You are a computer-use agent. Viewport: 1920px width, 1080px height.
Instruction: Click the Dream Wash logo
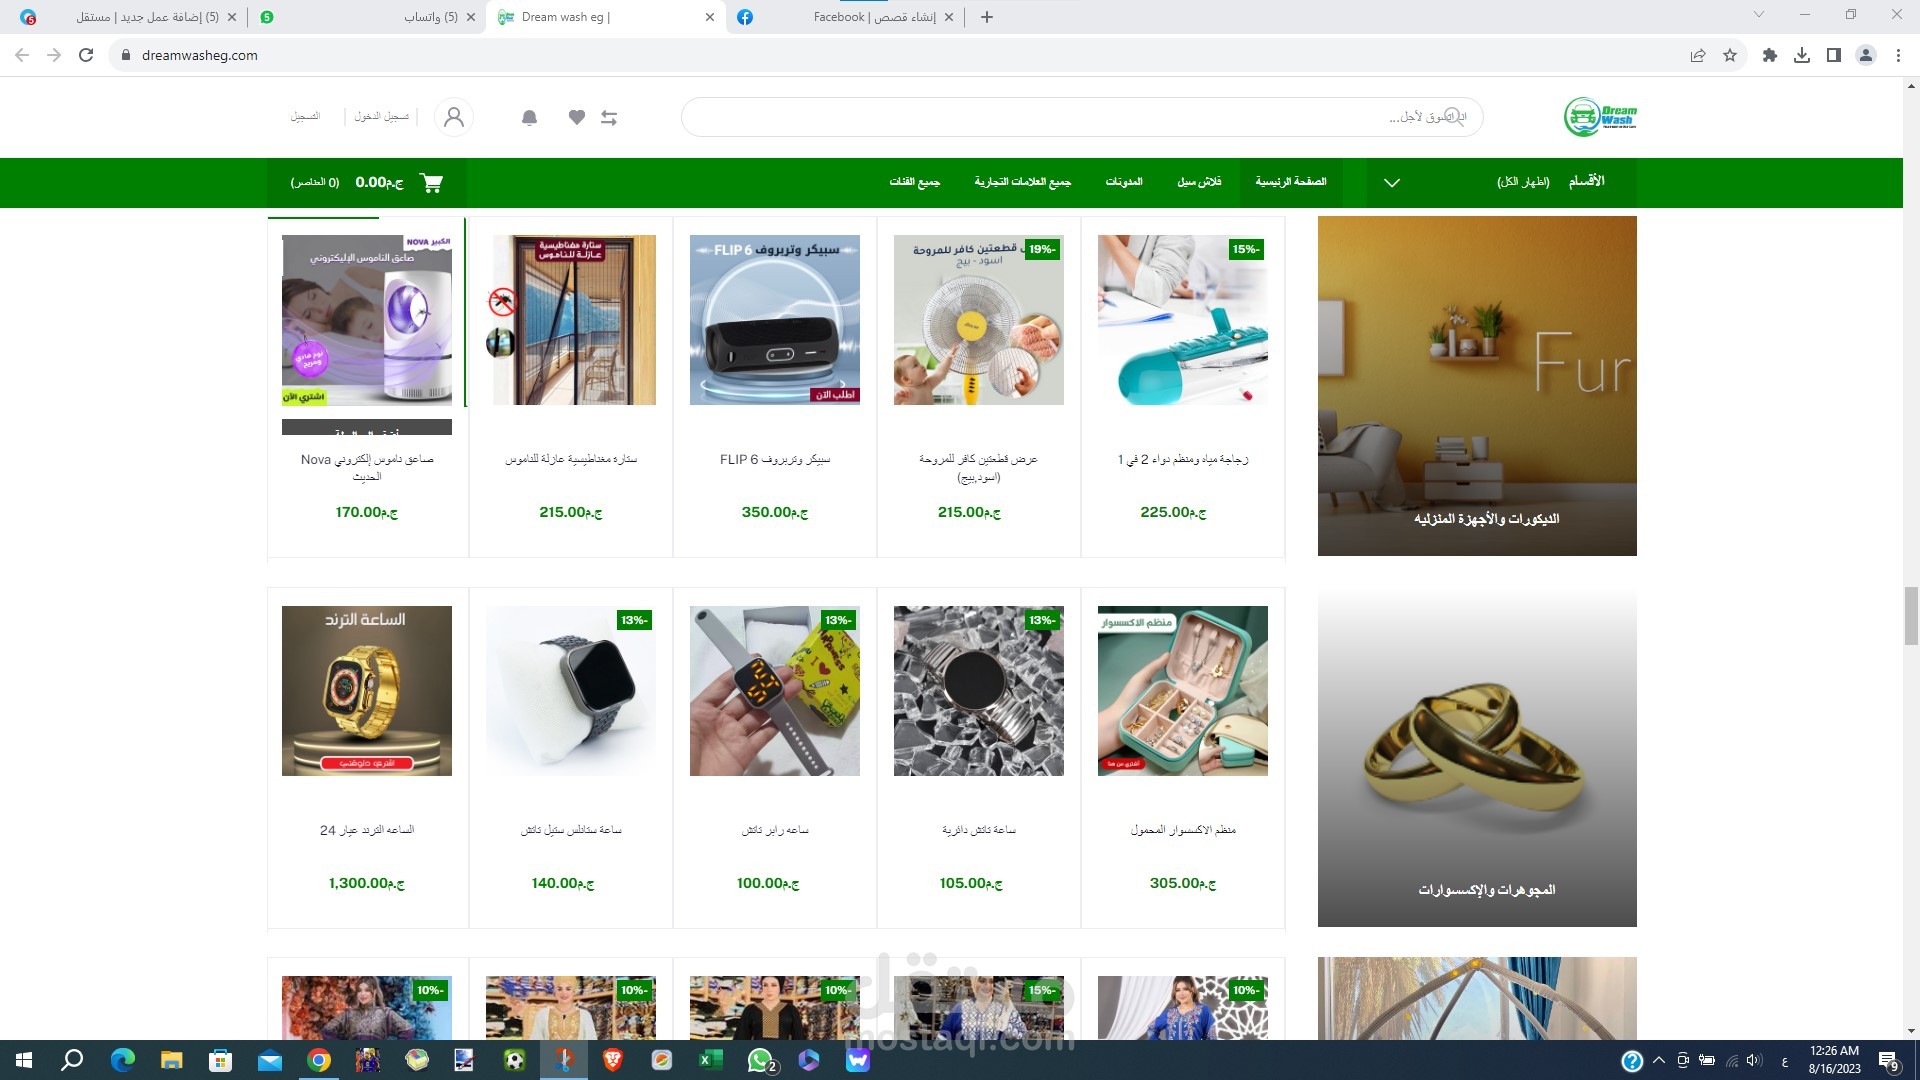click(1600, 117)
